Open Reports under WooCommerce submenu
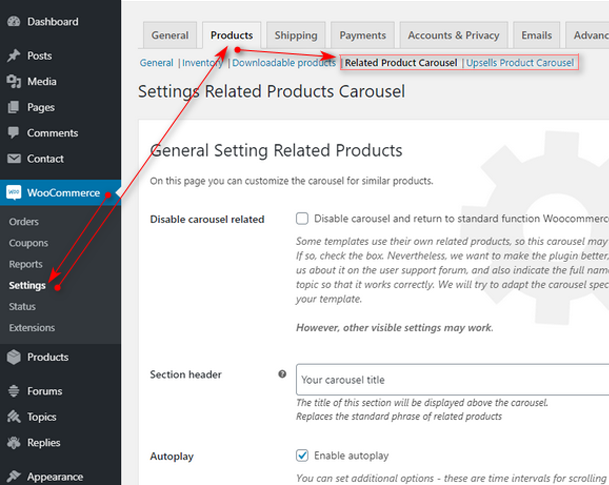Image resolution: width=609 pixels, height=485 pixels. (x=26, y=264)
